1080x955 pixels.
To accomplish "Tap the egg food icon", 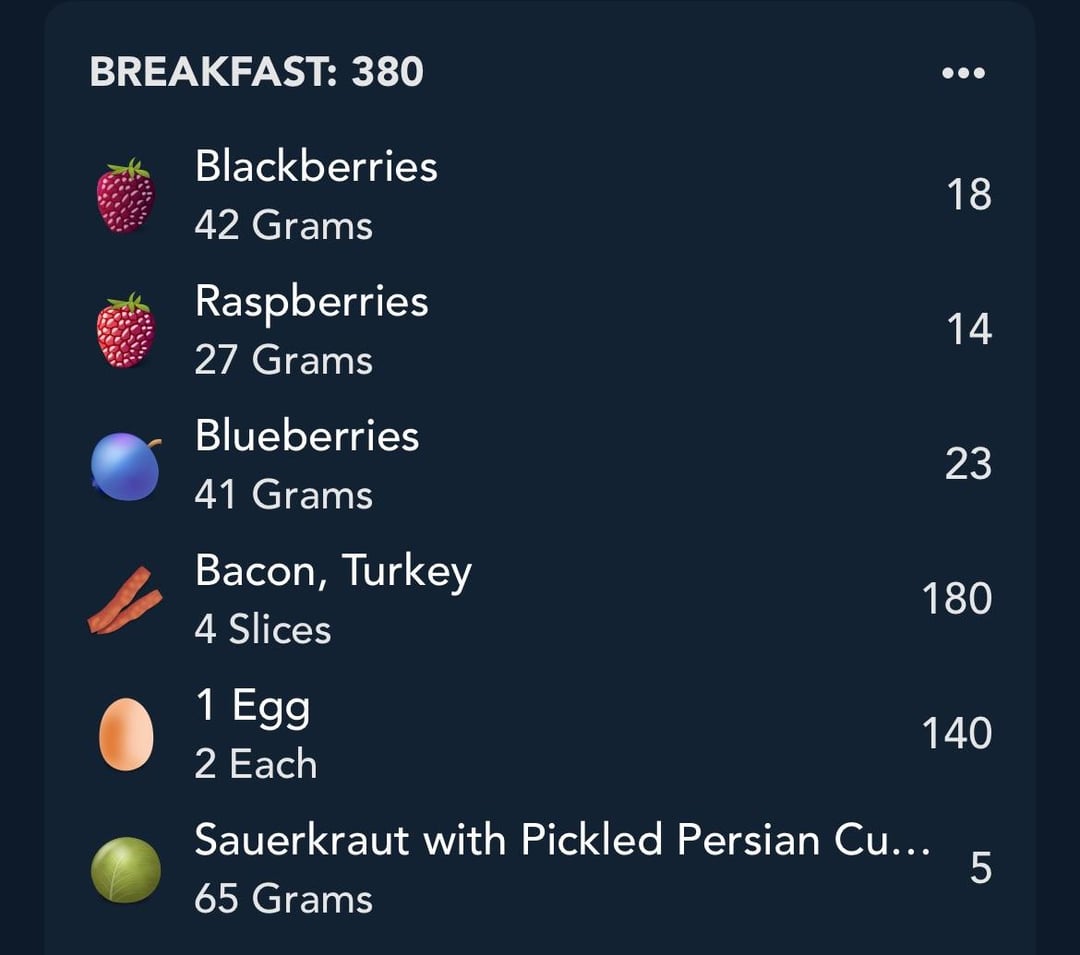I will [126, 735].
